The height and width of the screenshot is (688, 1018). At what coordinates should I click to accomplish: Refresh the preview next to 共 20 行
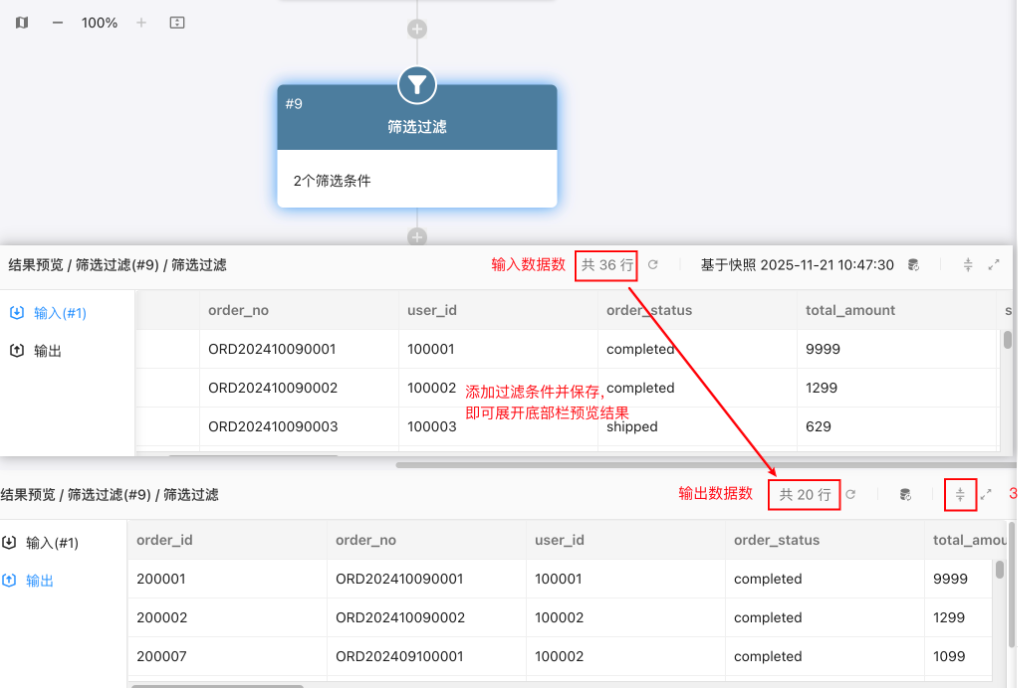851,494
